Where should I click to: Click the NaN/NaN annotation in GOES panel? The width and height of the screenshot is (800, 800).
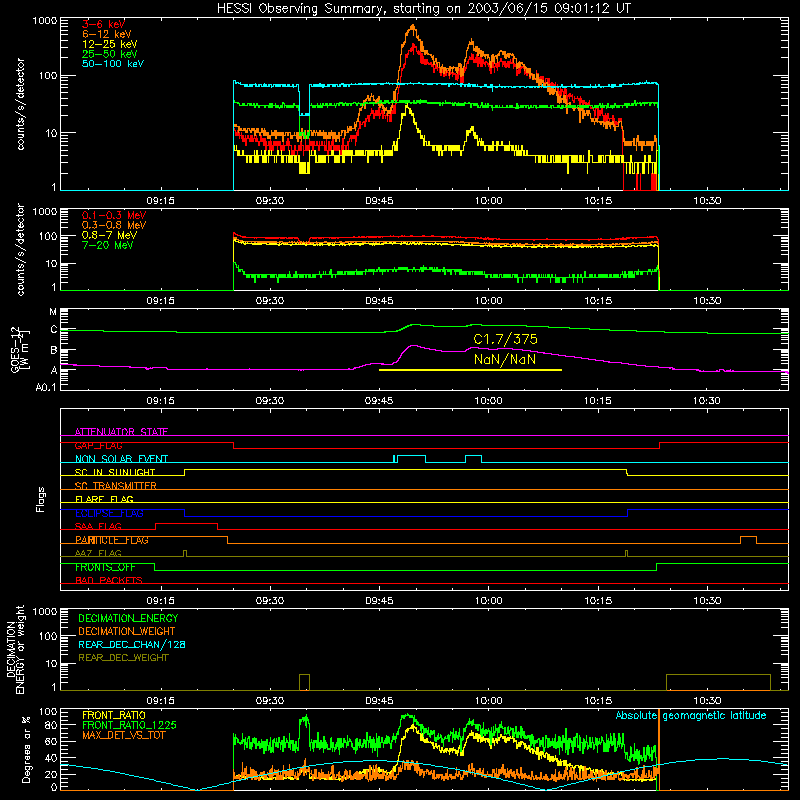tap(505, 359)
